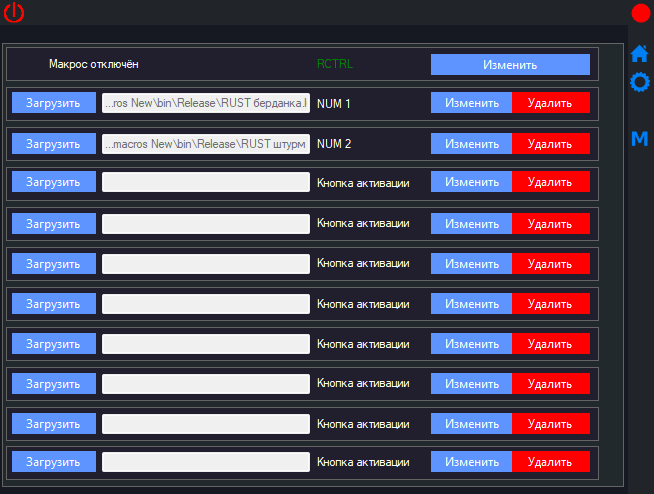Image resolution: width=654 pixels, height=494 pixels.
Task: Load a macro into the fourth slot
Action: tap(54, 224)
